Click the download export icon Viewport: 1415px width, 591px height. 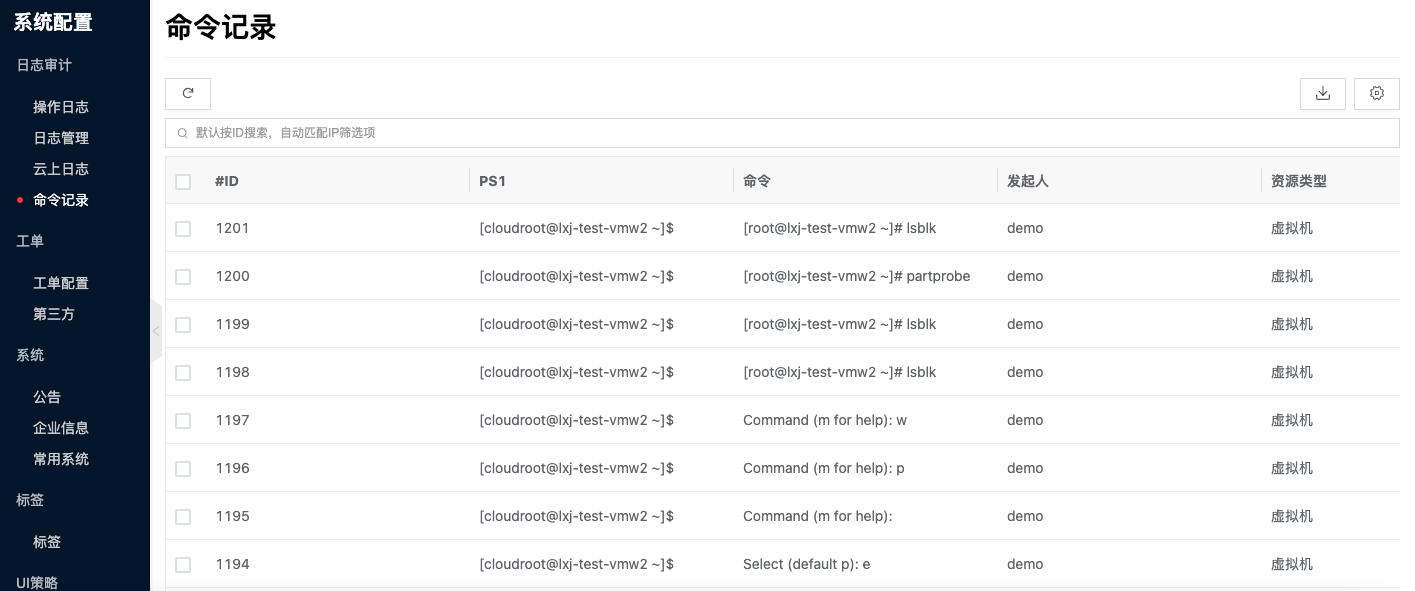(1323, 93)
